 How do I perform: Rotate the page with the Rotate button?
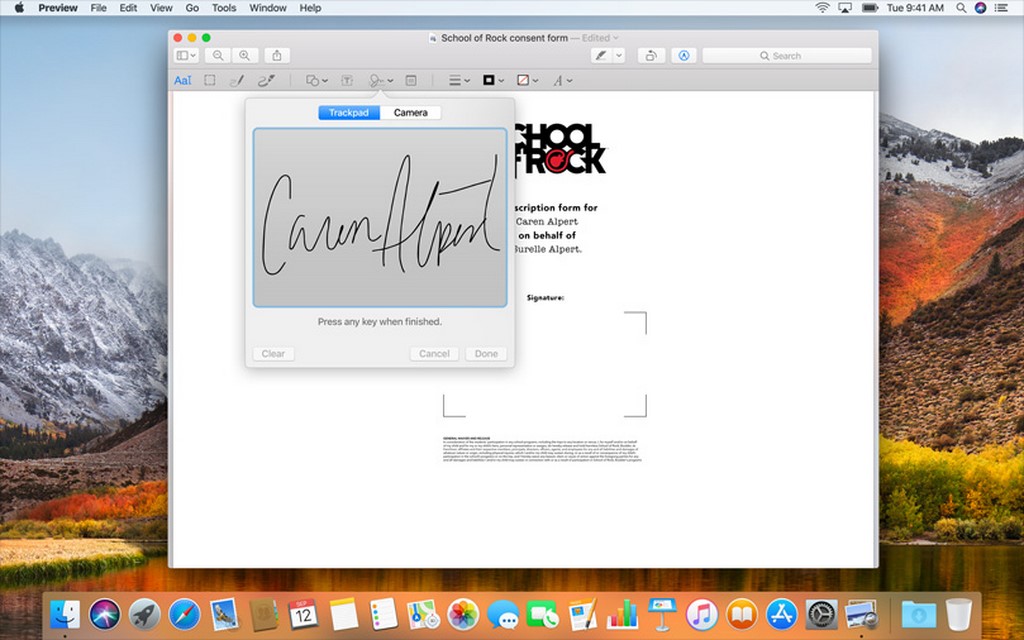[651, 56]
